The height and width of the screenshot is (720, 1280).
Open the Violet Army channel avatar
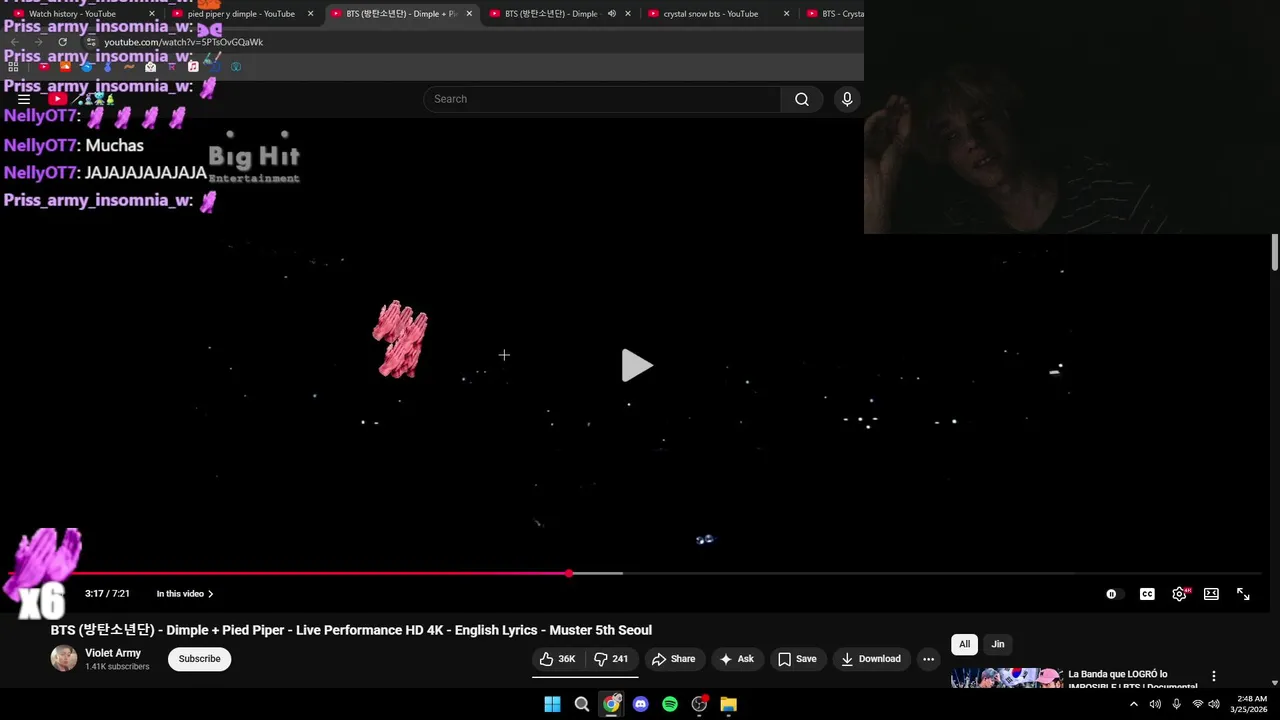[64, 659]
